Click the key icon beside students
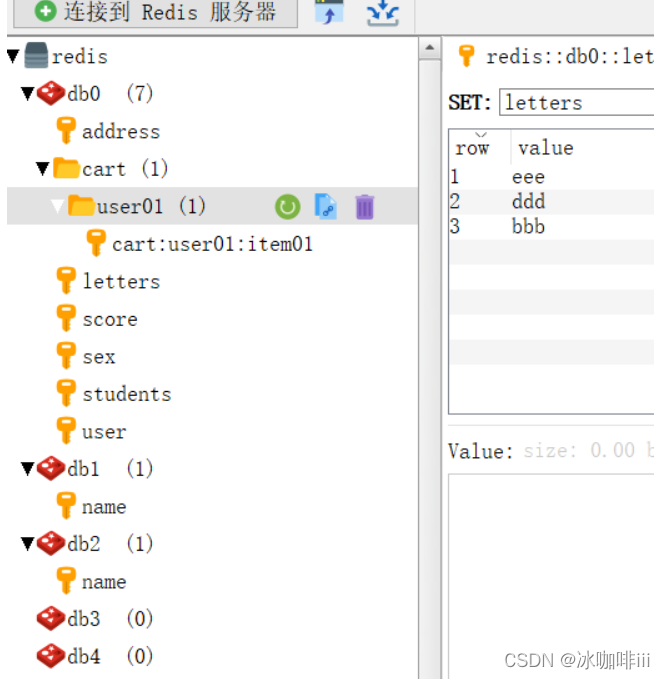Image resolution: width=665 pixels, height=679 pixels. pos(66,393)
